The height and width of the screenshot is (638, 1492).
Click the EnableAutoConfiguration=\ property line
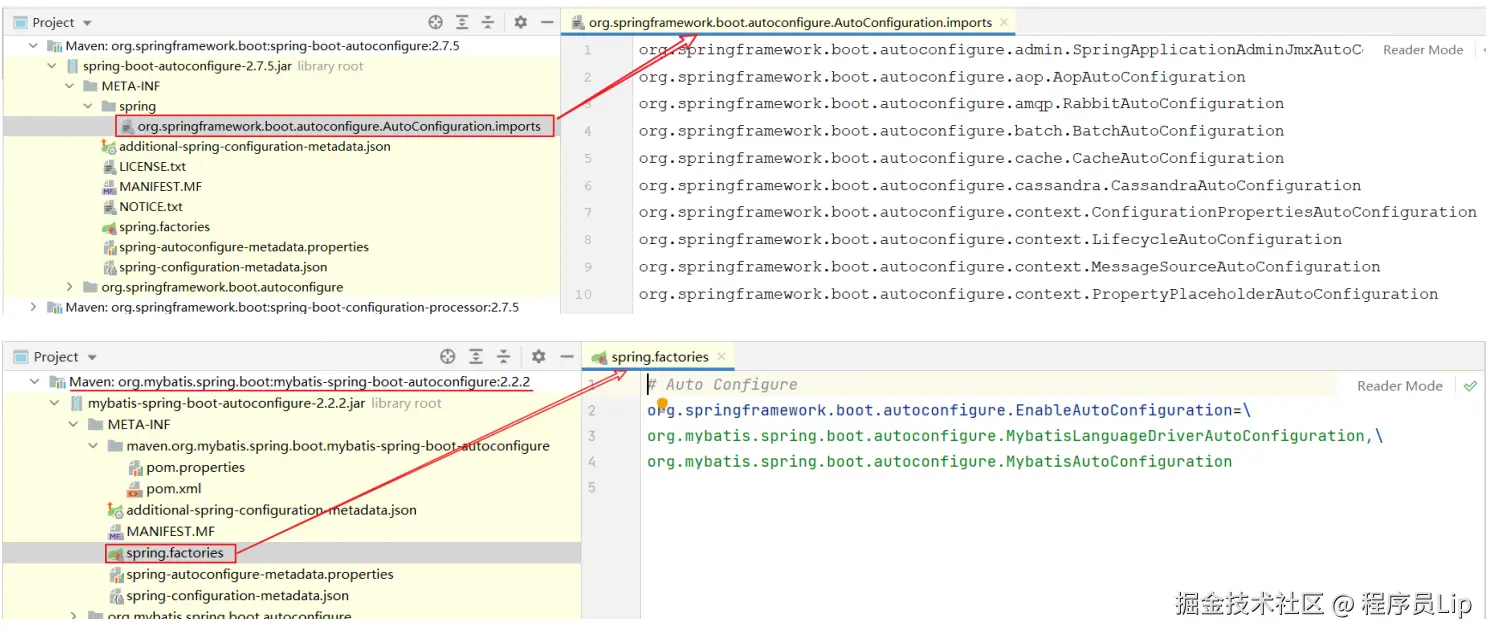[949, 410]
